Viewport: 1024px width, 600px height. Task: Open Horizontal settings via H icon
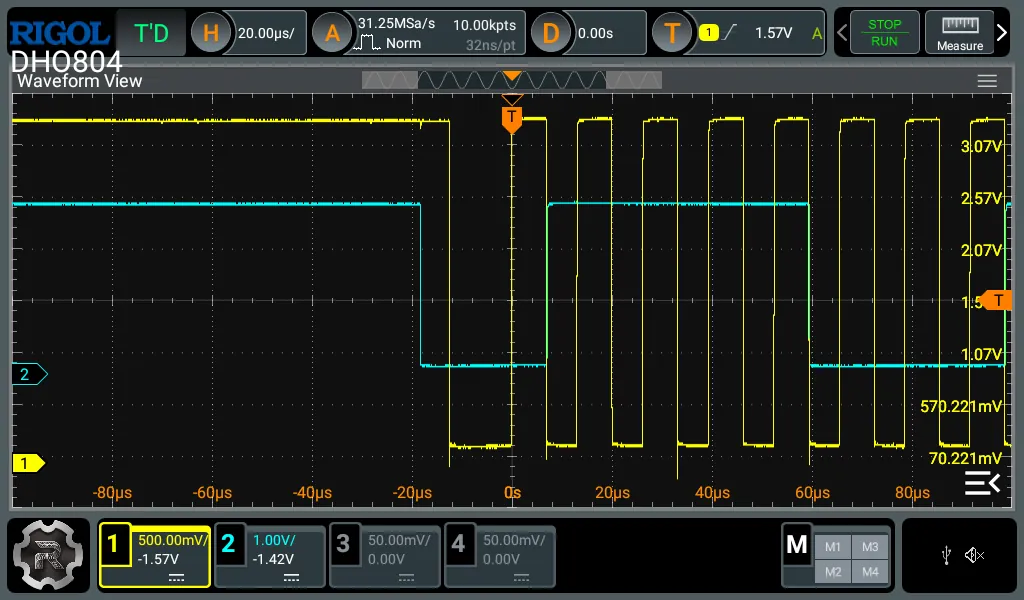click(211, 33)
